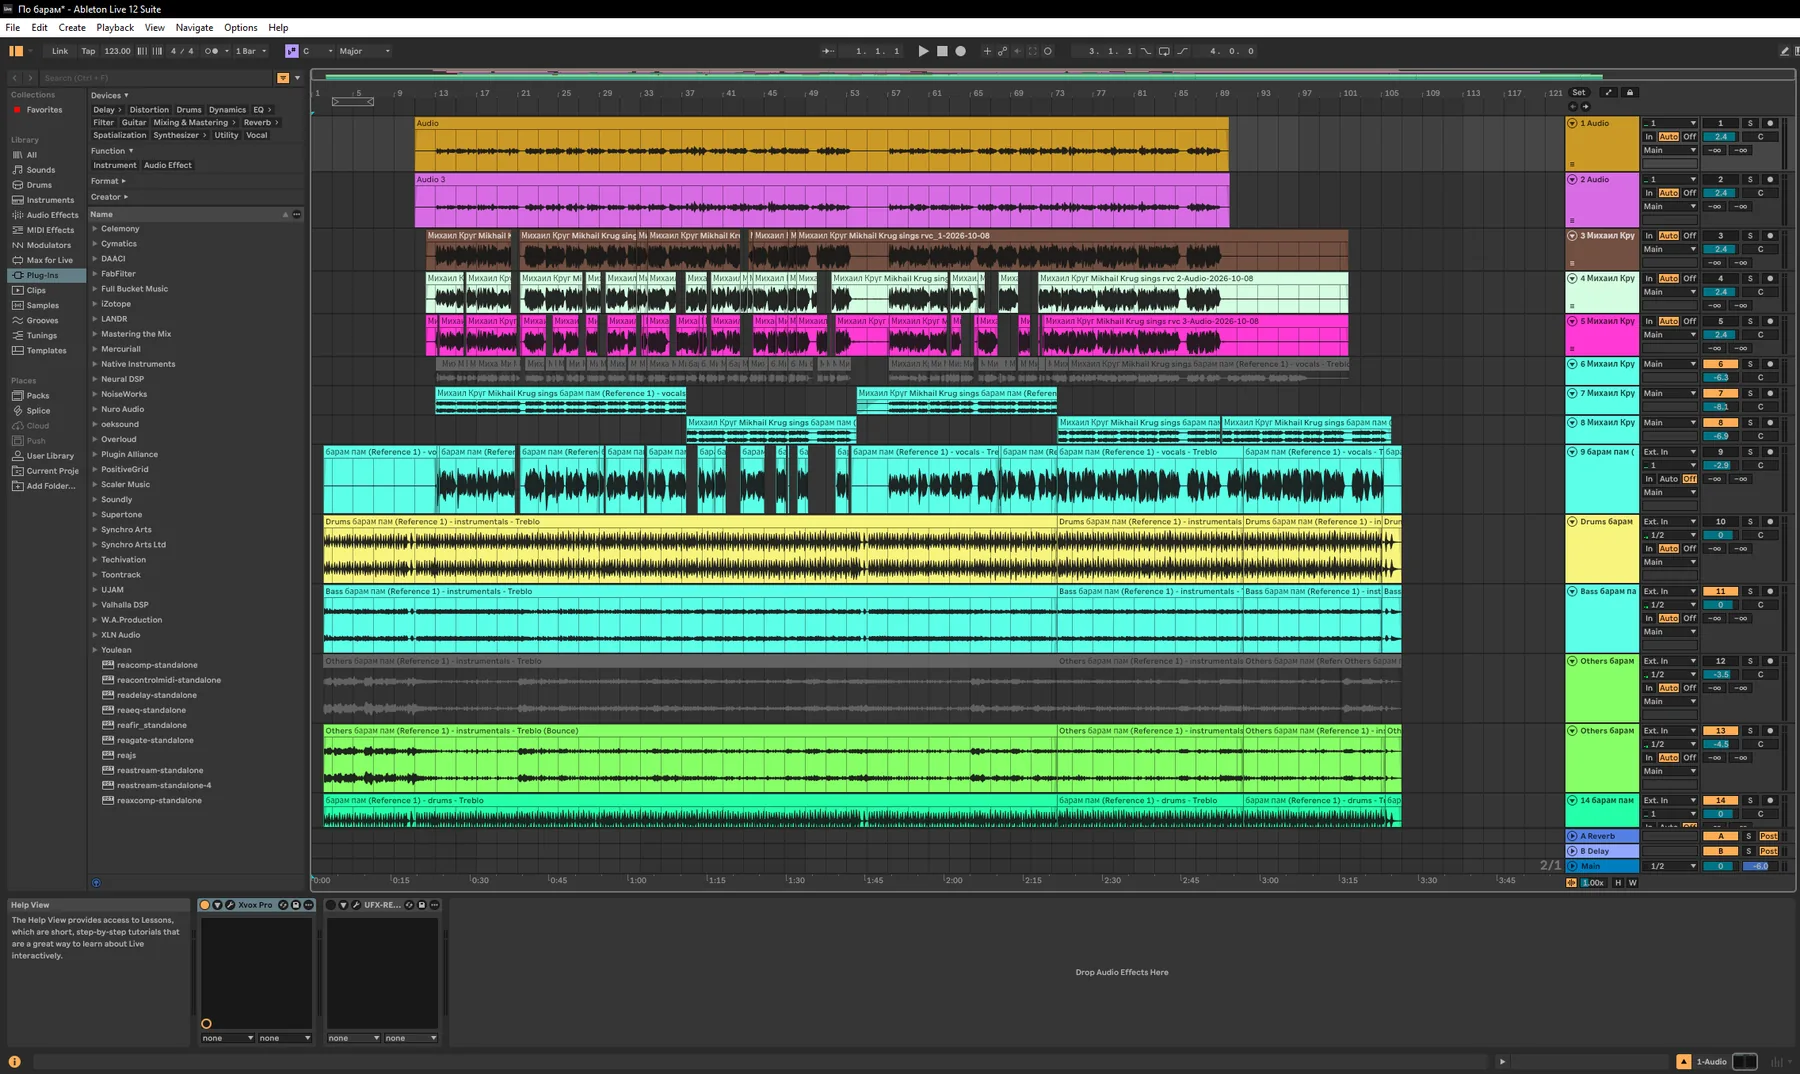Screen dimensions: 1800x1074
Task: Click the Drums category icon in browser library
Action: pos(18,185)
